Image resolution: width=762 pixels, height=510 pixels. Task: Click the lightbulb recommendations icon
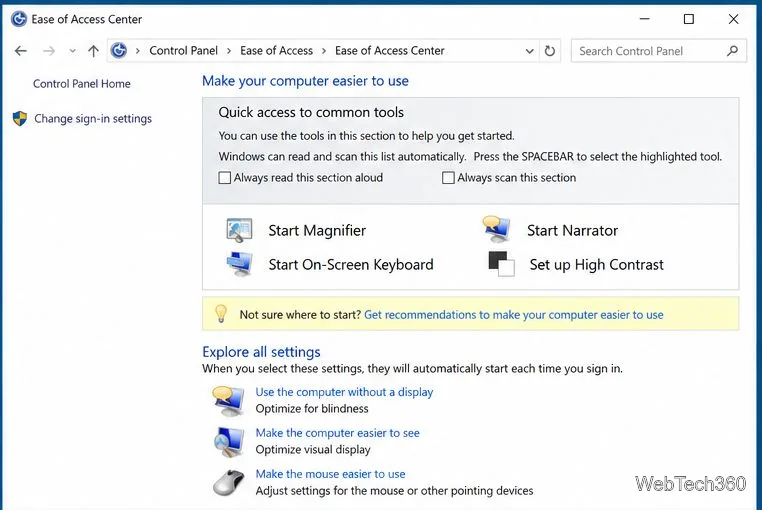click(221, 314)
